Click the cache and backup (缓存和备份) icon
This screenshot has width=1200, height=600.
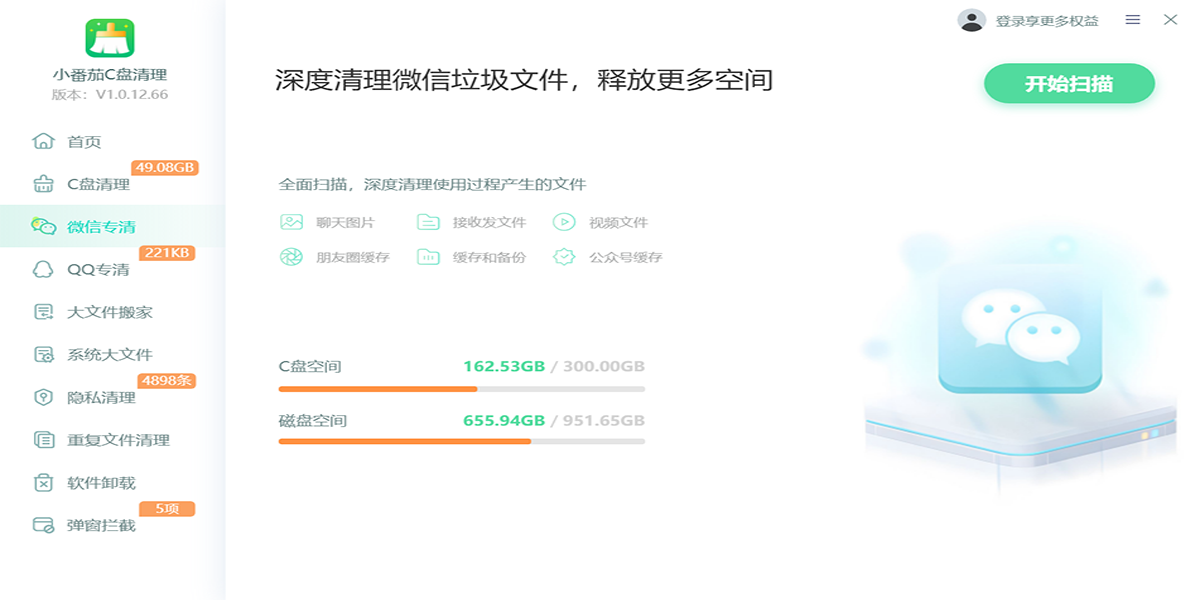pos(428,257)
